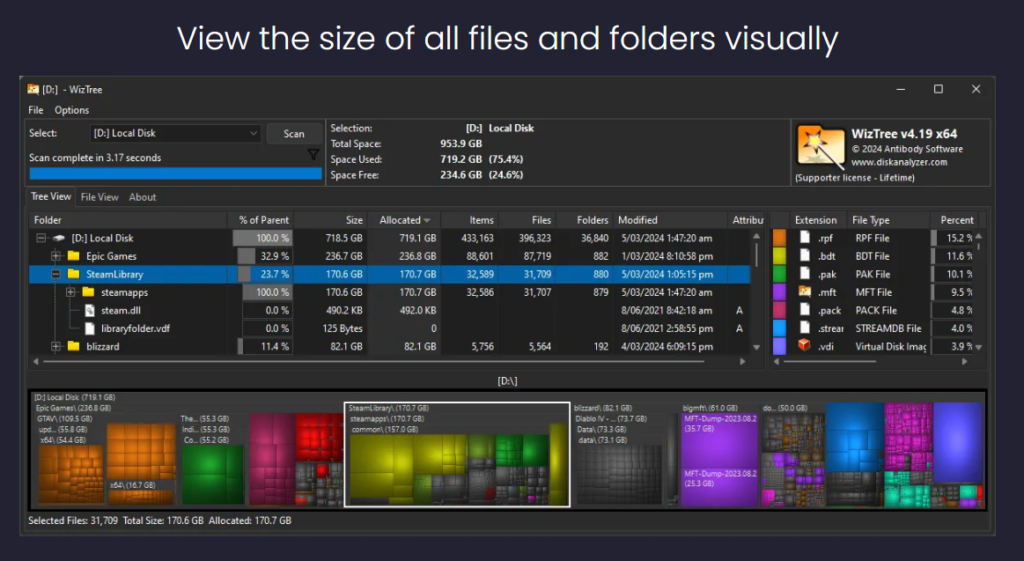
Task: Click the STREAMDB File type entry
Action: [888, 328]
